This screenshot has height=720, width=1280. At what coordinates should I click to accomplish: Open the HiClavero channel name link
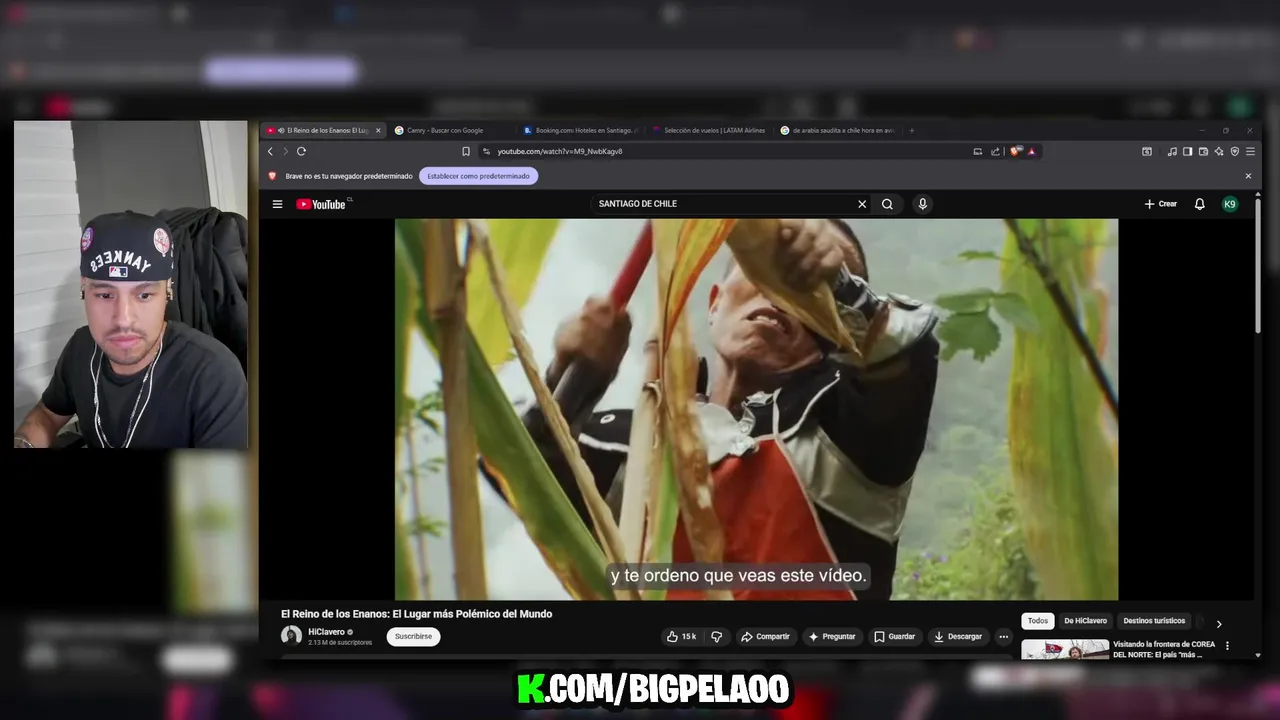tap(326, 632)
